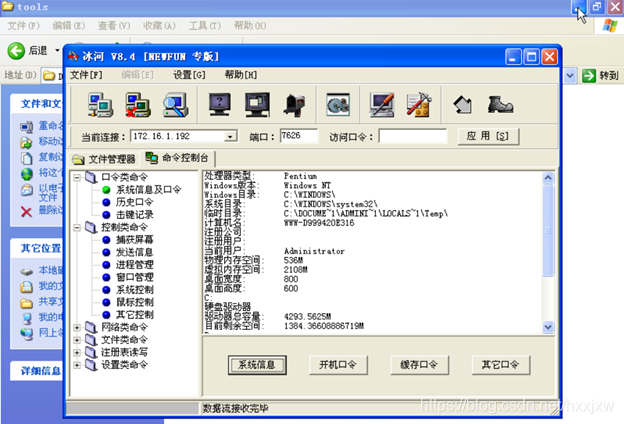Screen dimensions: 624x424
Task: Click the 端口 port input field
Action: [298, 136]
